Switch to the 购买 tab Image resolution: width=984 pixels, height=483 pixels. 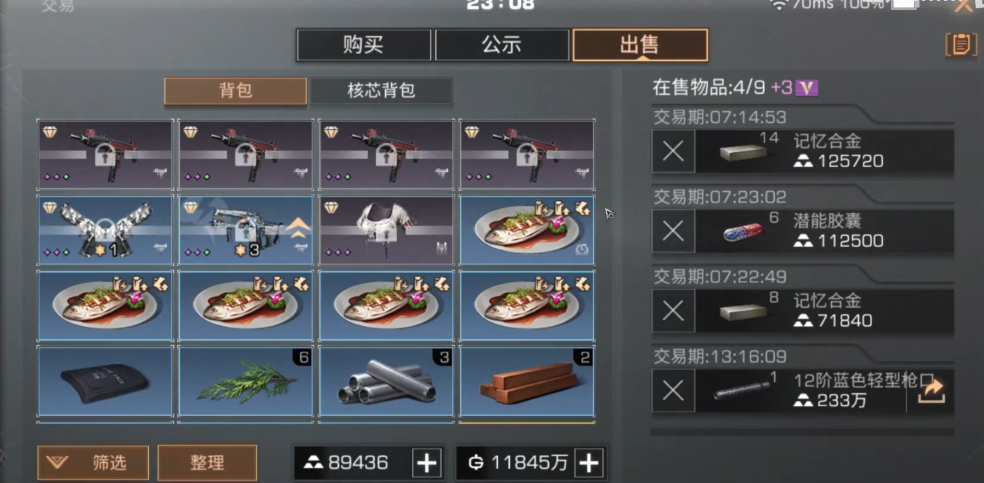[363, 45]
